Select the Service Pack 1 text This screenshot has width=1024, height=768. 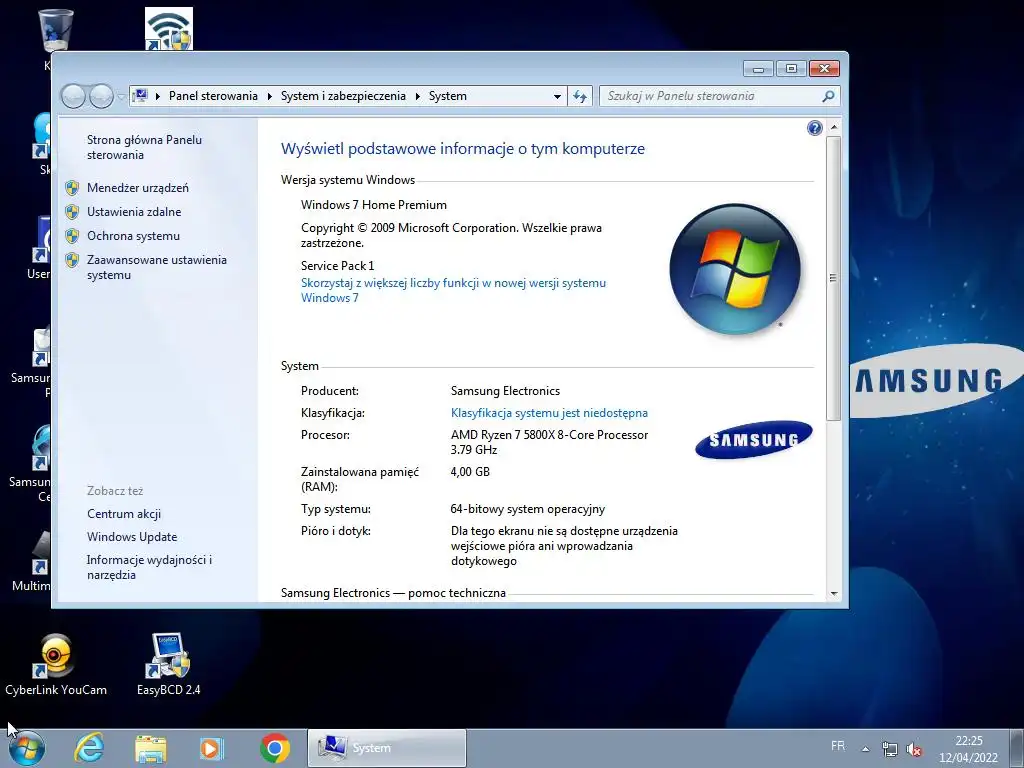(338, 266)
